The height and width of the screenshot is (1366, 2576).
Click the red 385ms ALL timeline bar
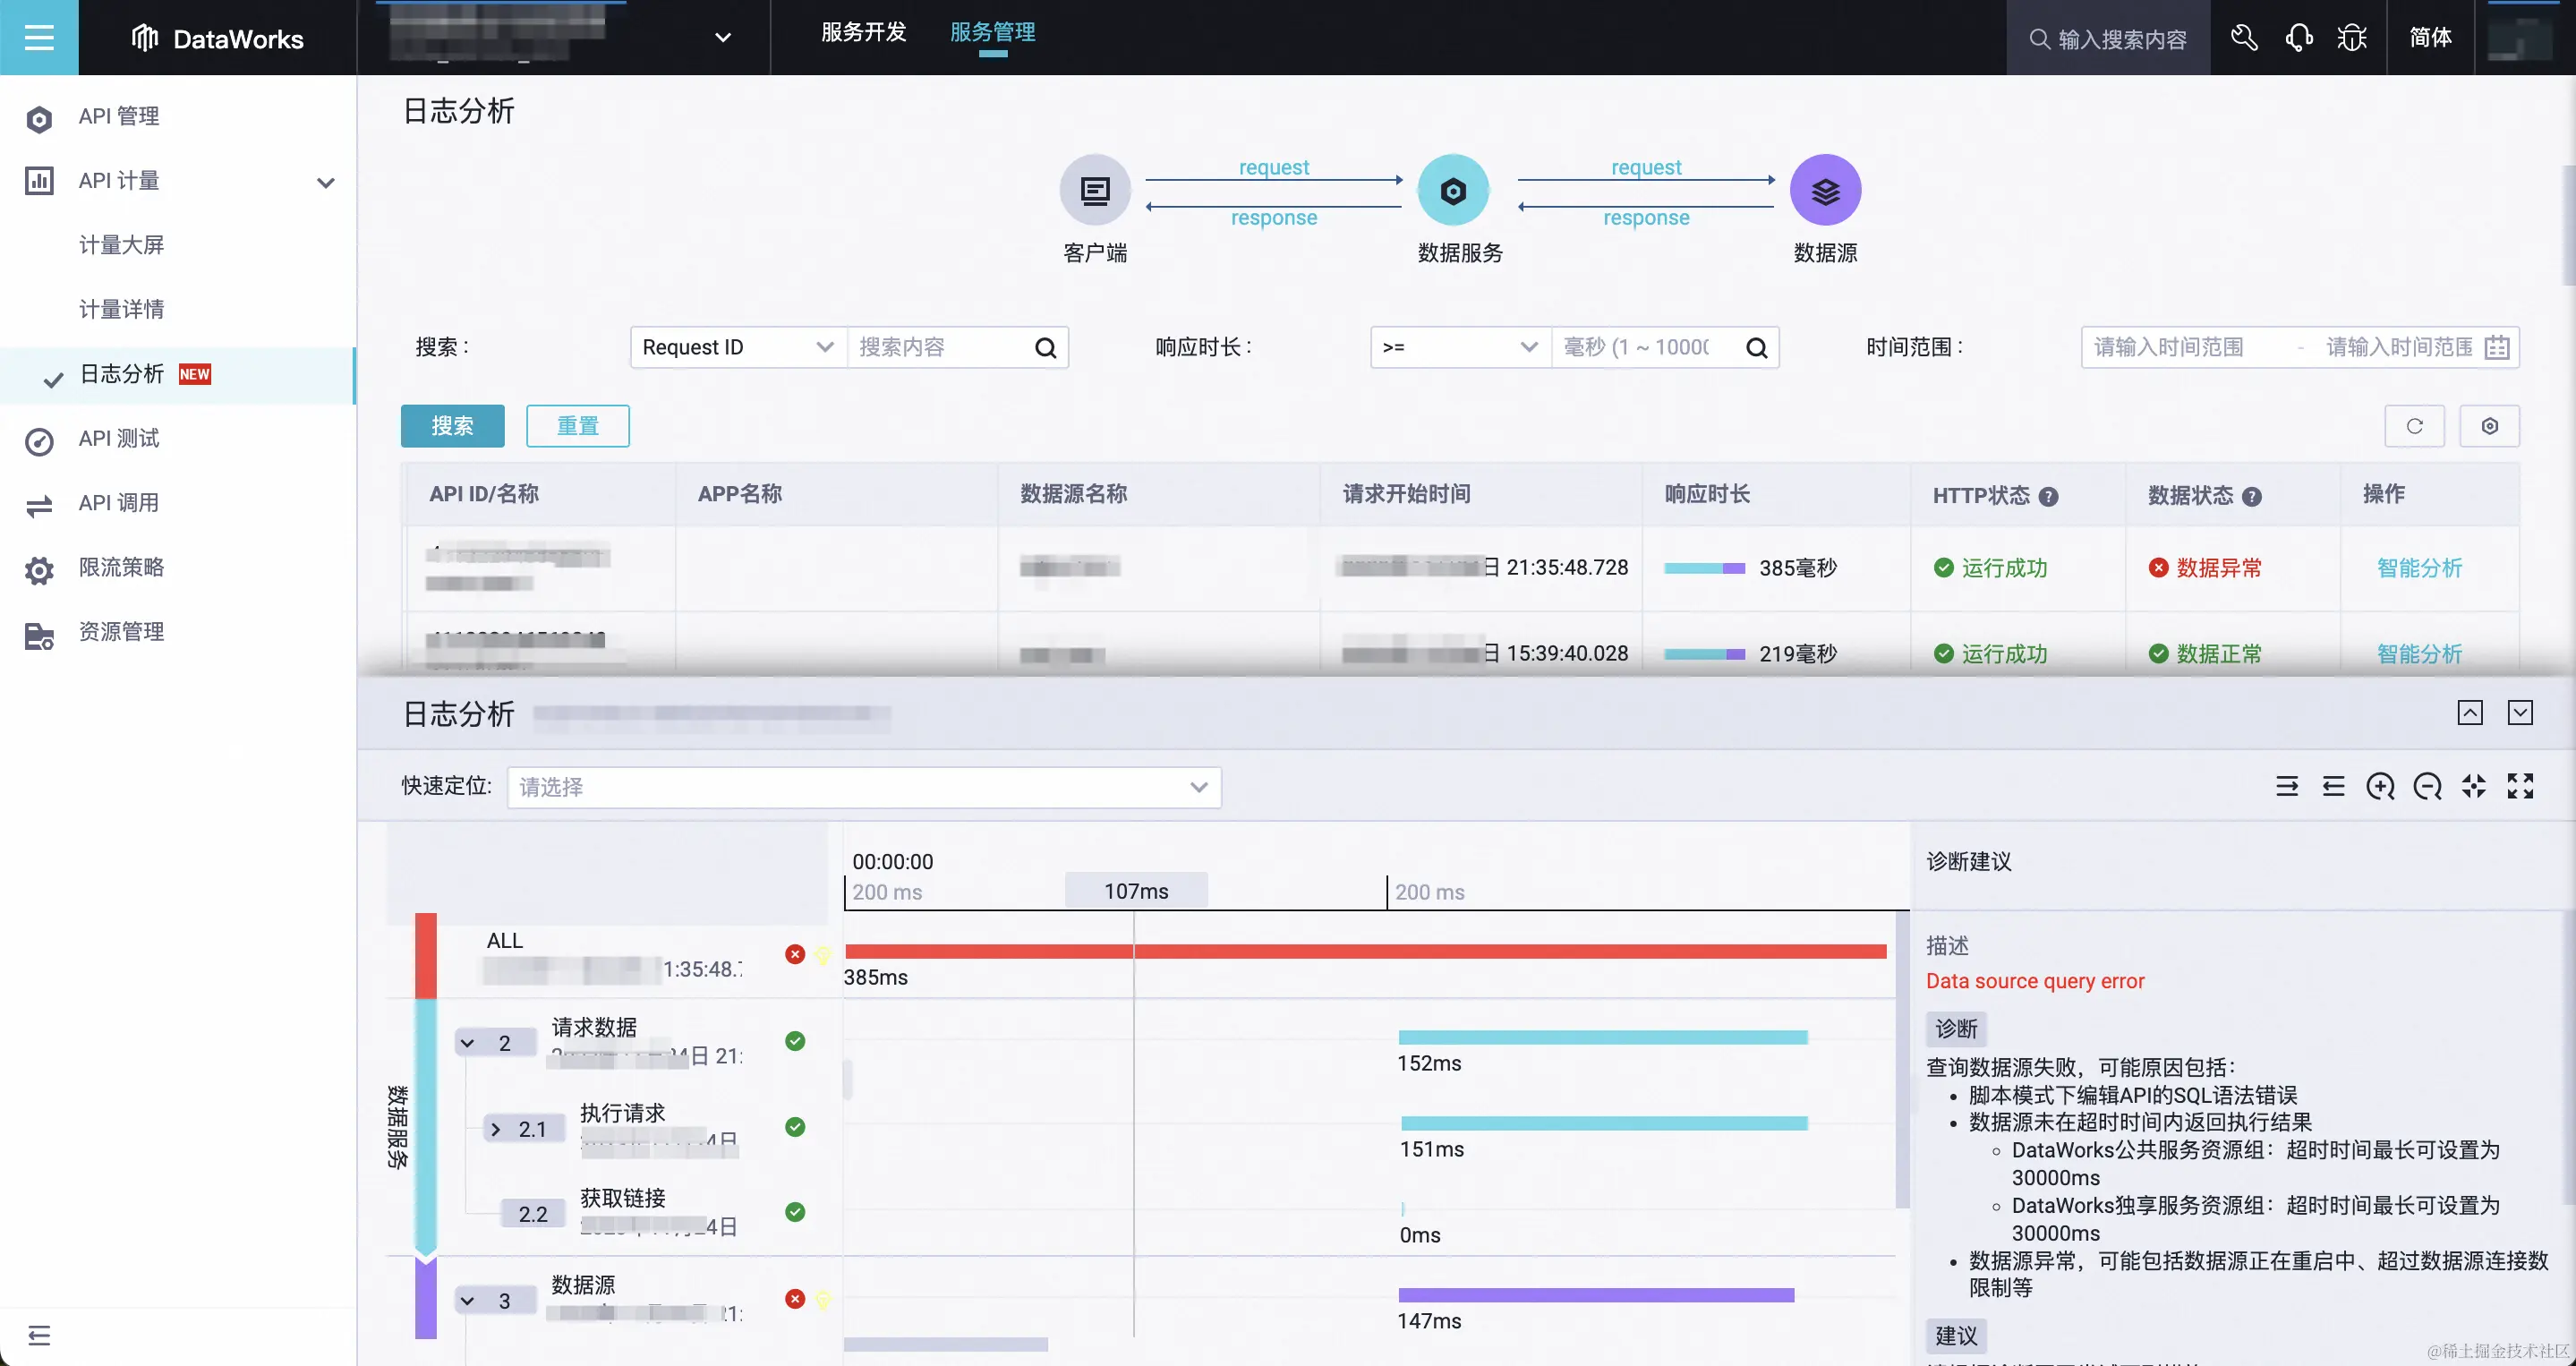[x=1365, y=951]
